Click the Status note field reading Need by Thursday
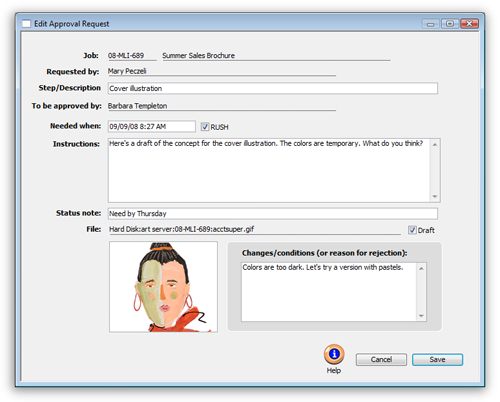500x402 pixels. coord(273,213)
